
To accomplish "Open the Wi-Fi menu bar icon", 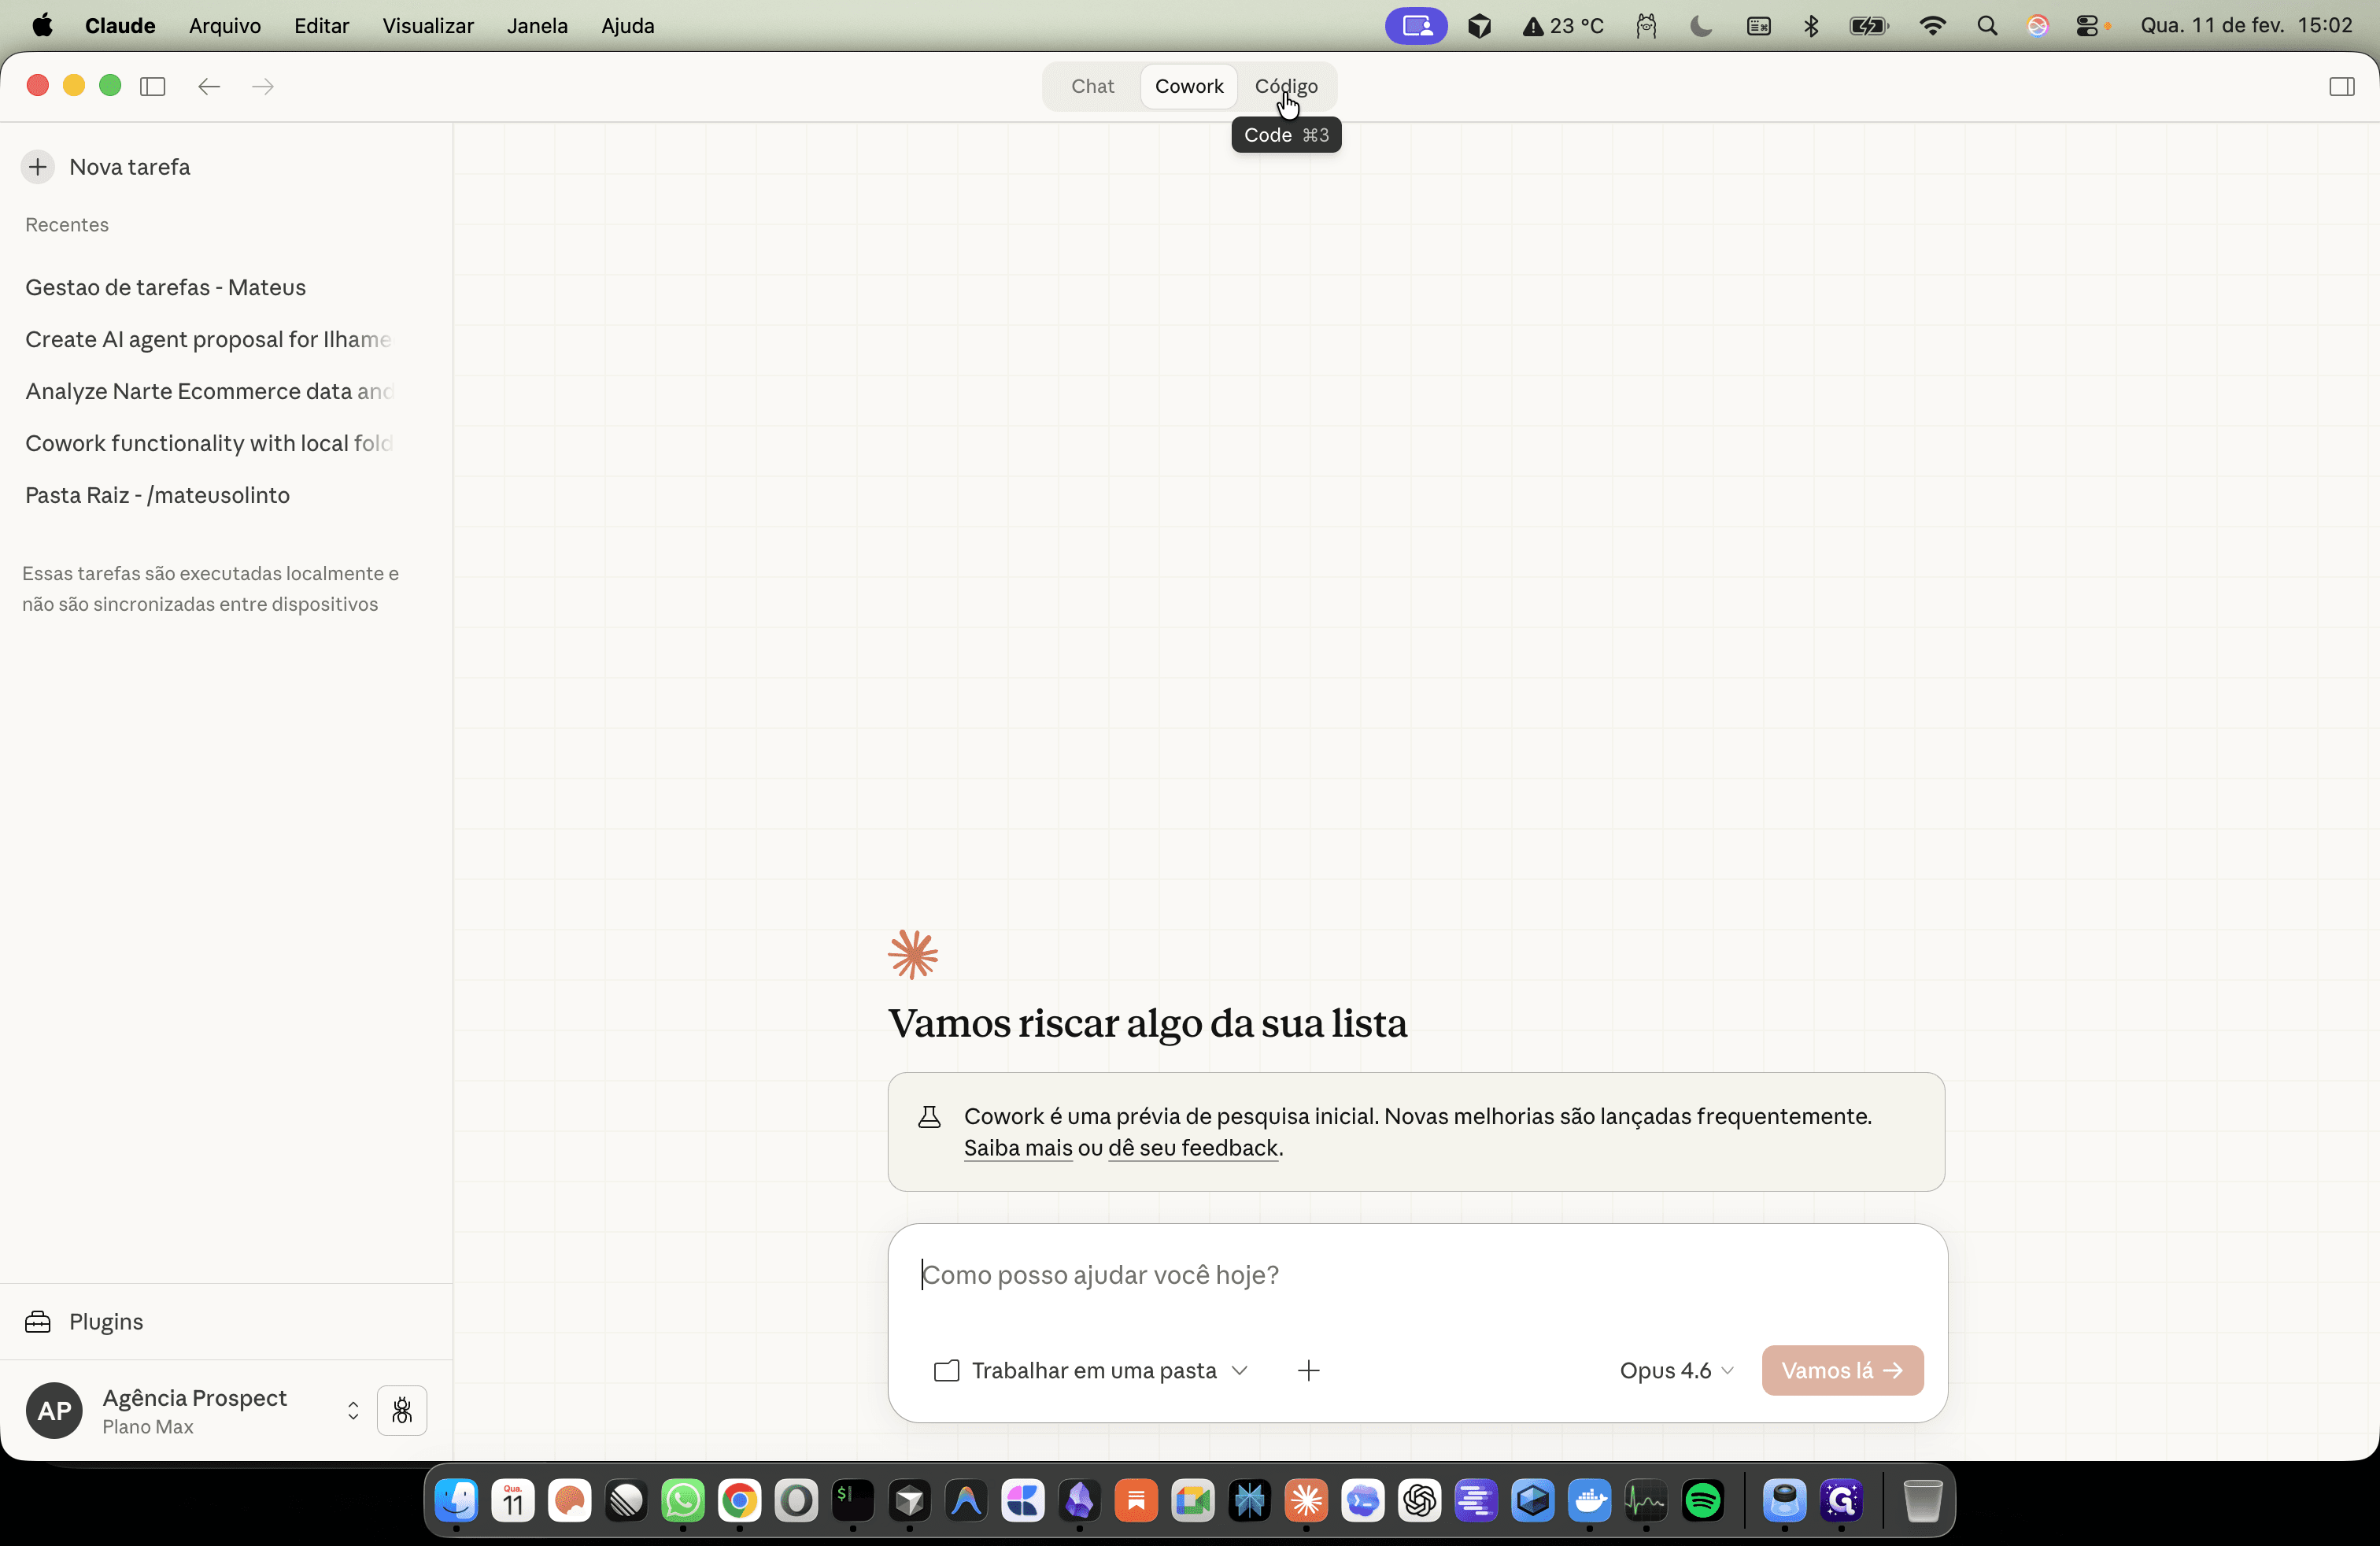I will 1933,26.
